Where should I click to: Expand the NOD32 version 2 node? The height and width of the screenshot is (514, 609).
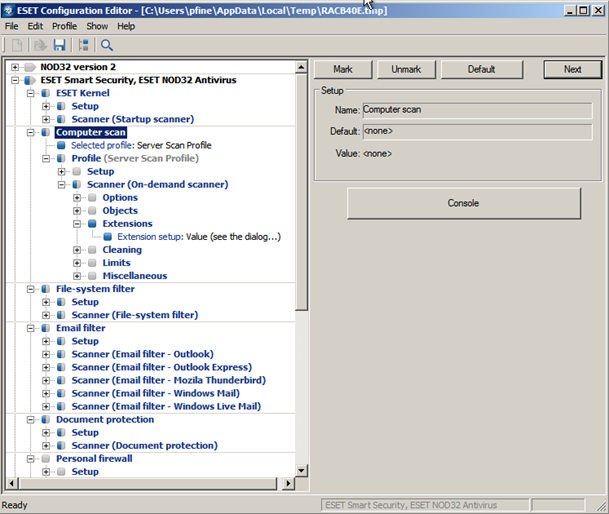pos(15,67)
